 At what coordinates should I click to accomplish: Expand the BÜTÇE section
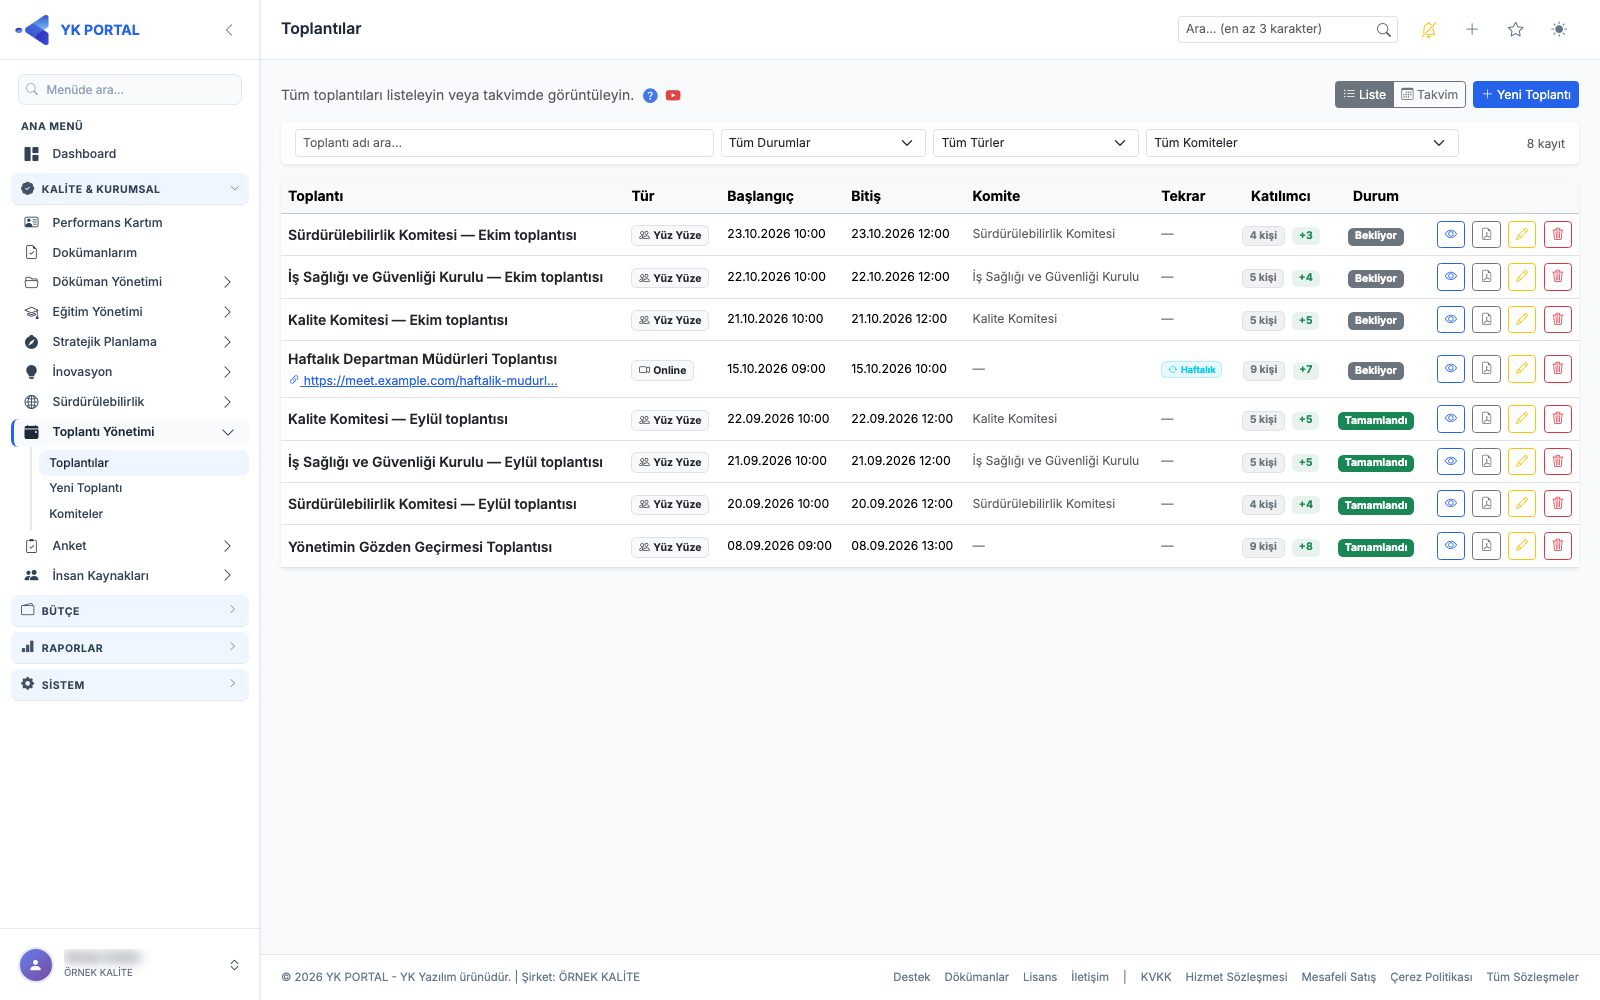(129, 610)
